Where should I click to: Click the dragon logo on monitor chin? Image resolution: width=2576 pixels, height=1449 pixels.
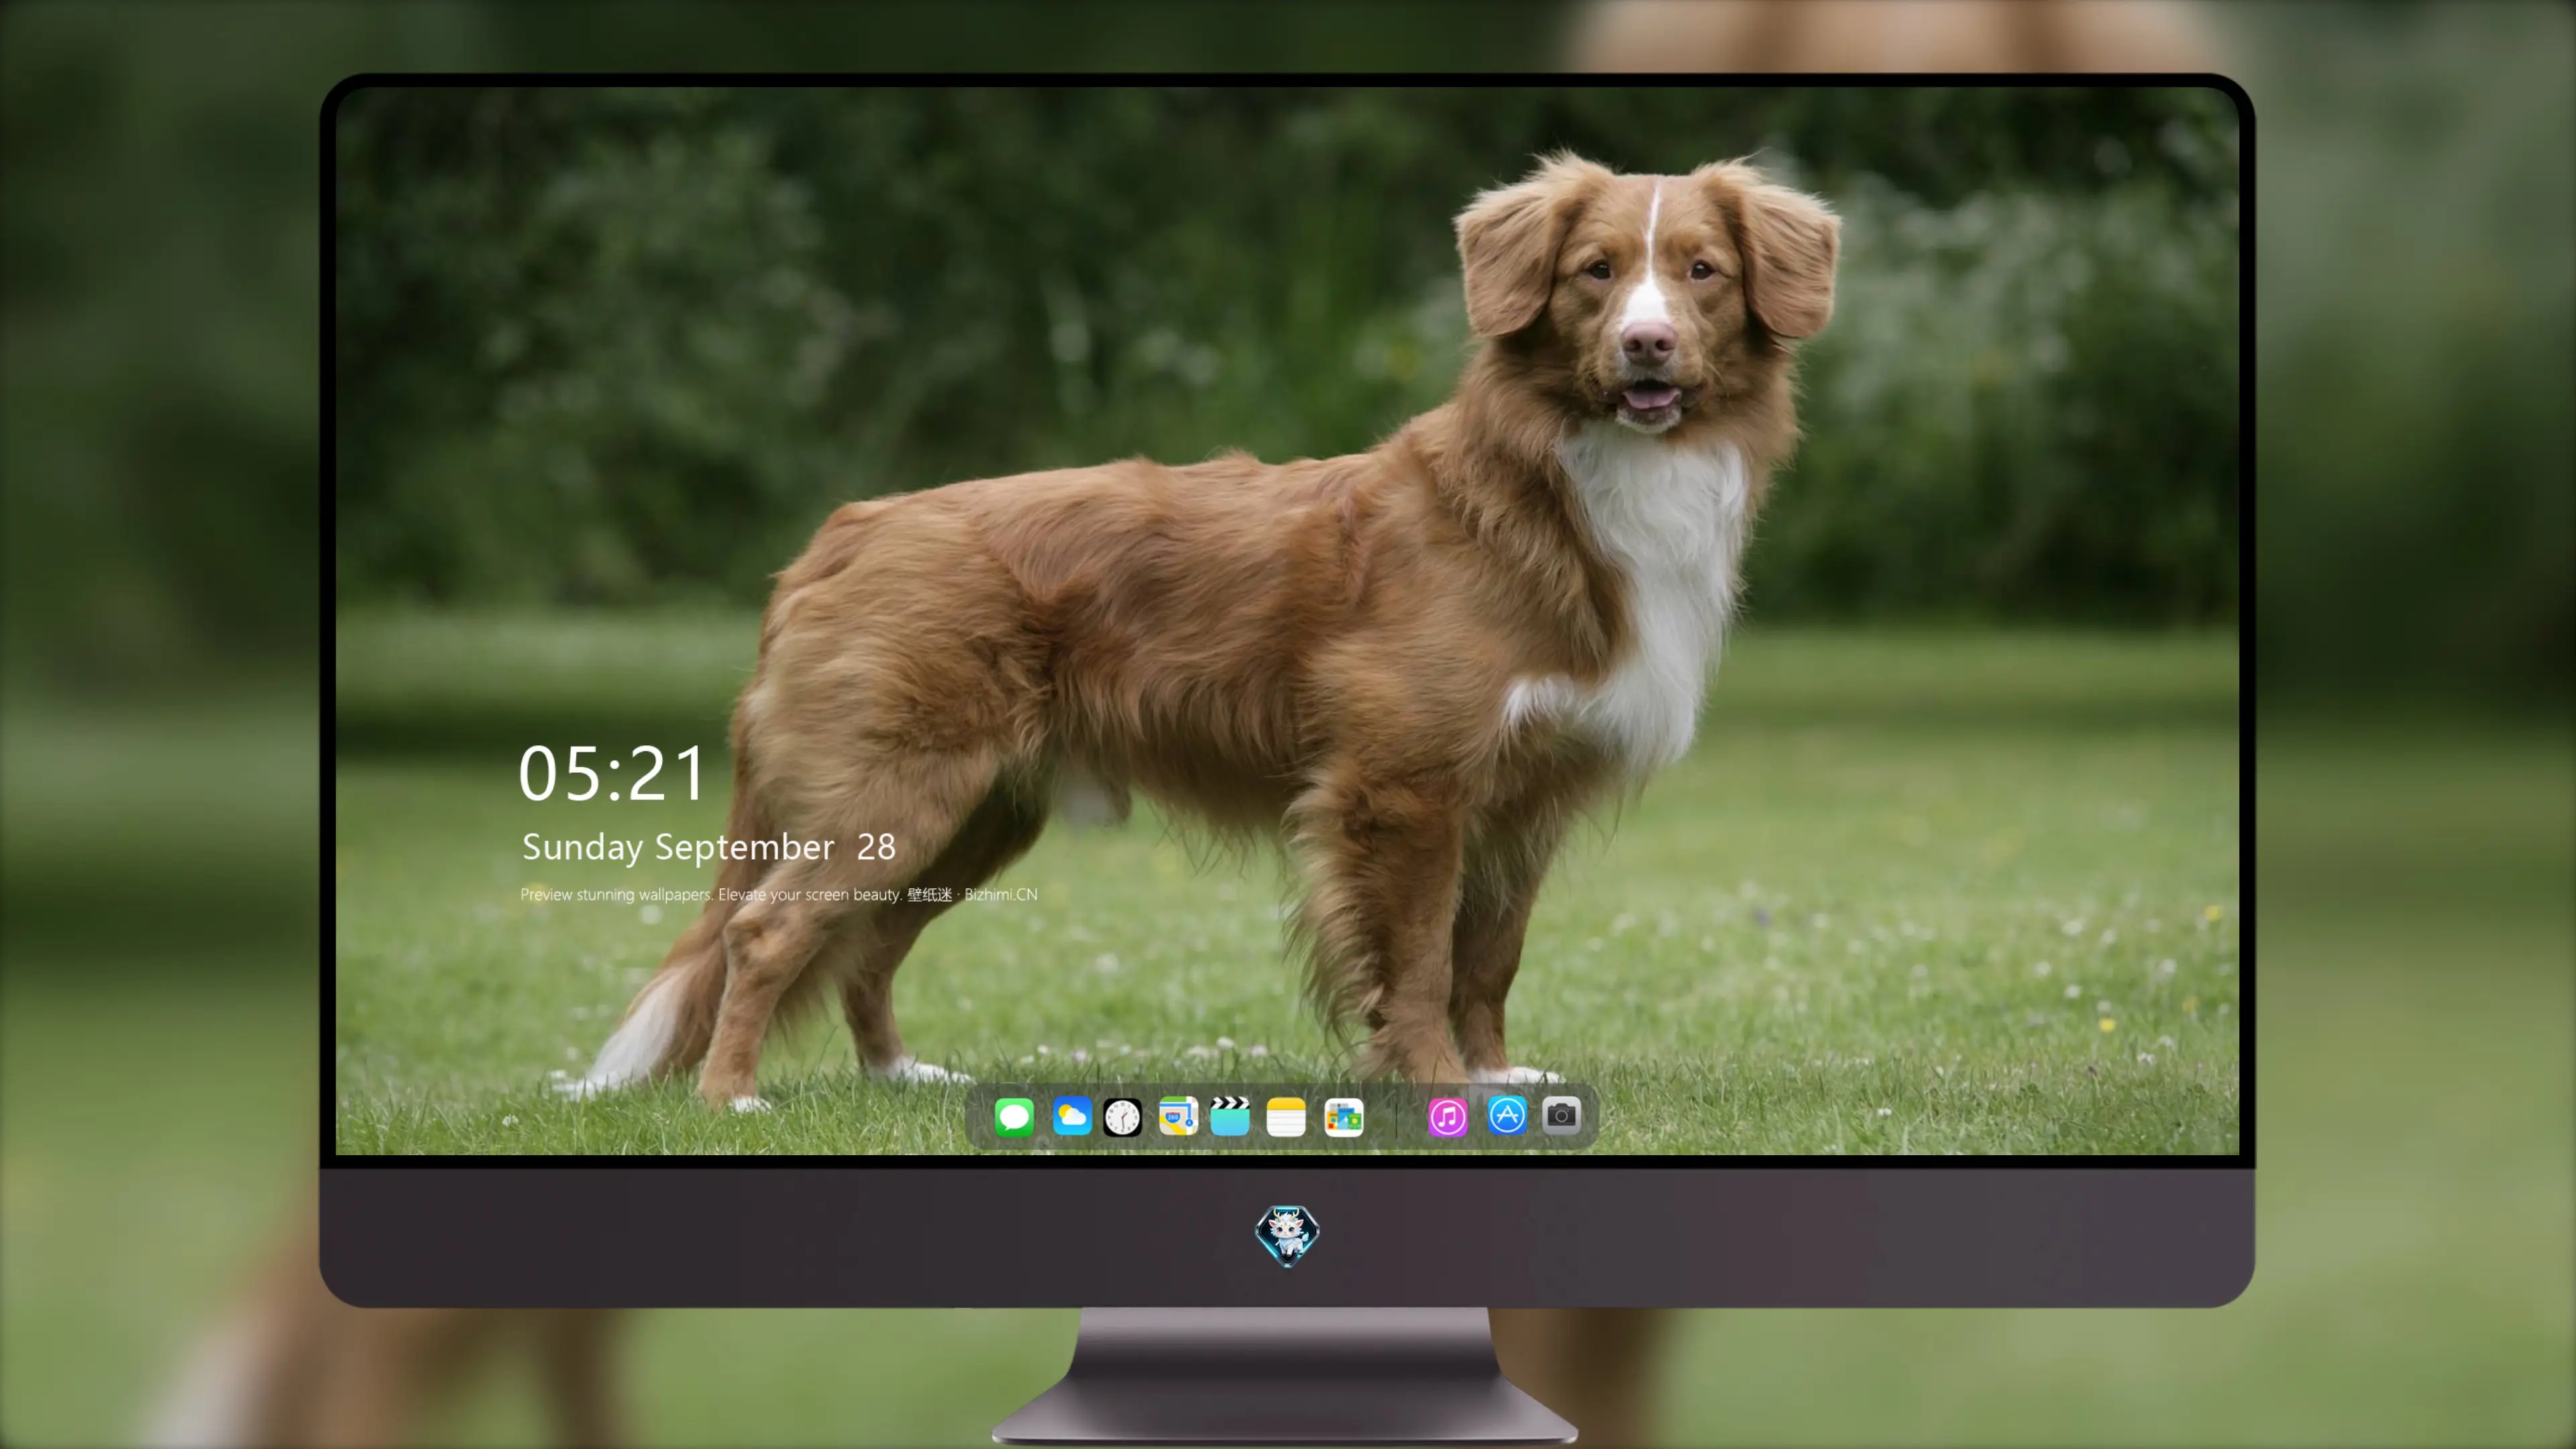[1287, 1235]
